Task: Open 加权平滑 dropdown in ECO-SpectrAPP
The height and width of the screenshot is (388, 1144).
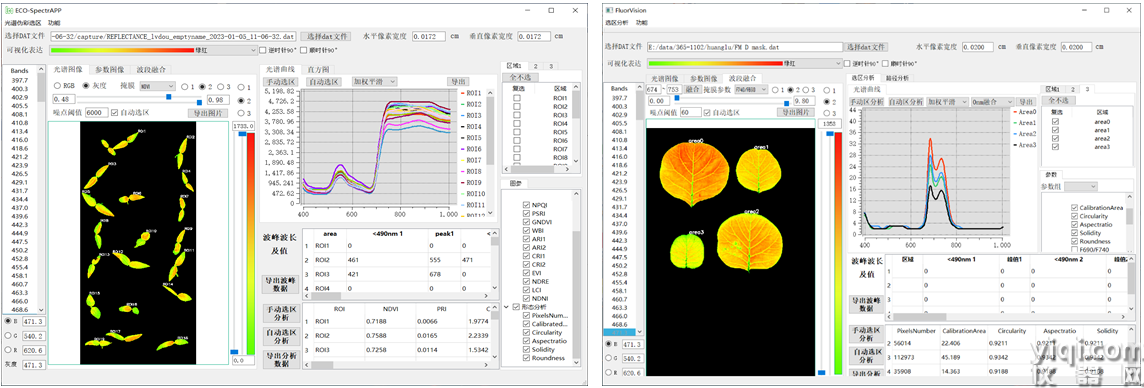Action: click(x=374, y=82)
